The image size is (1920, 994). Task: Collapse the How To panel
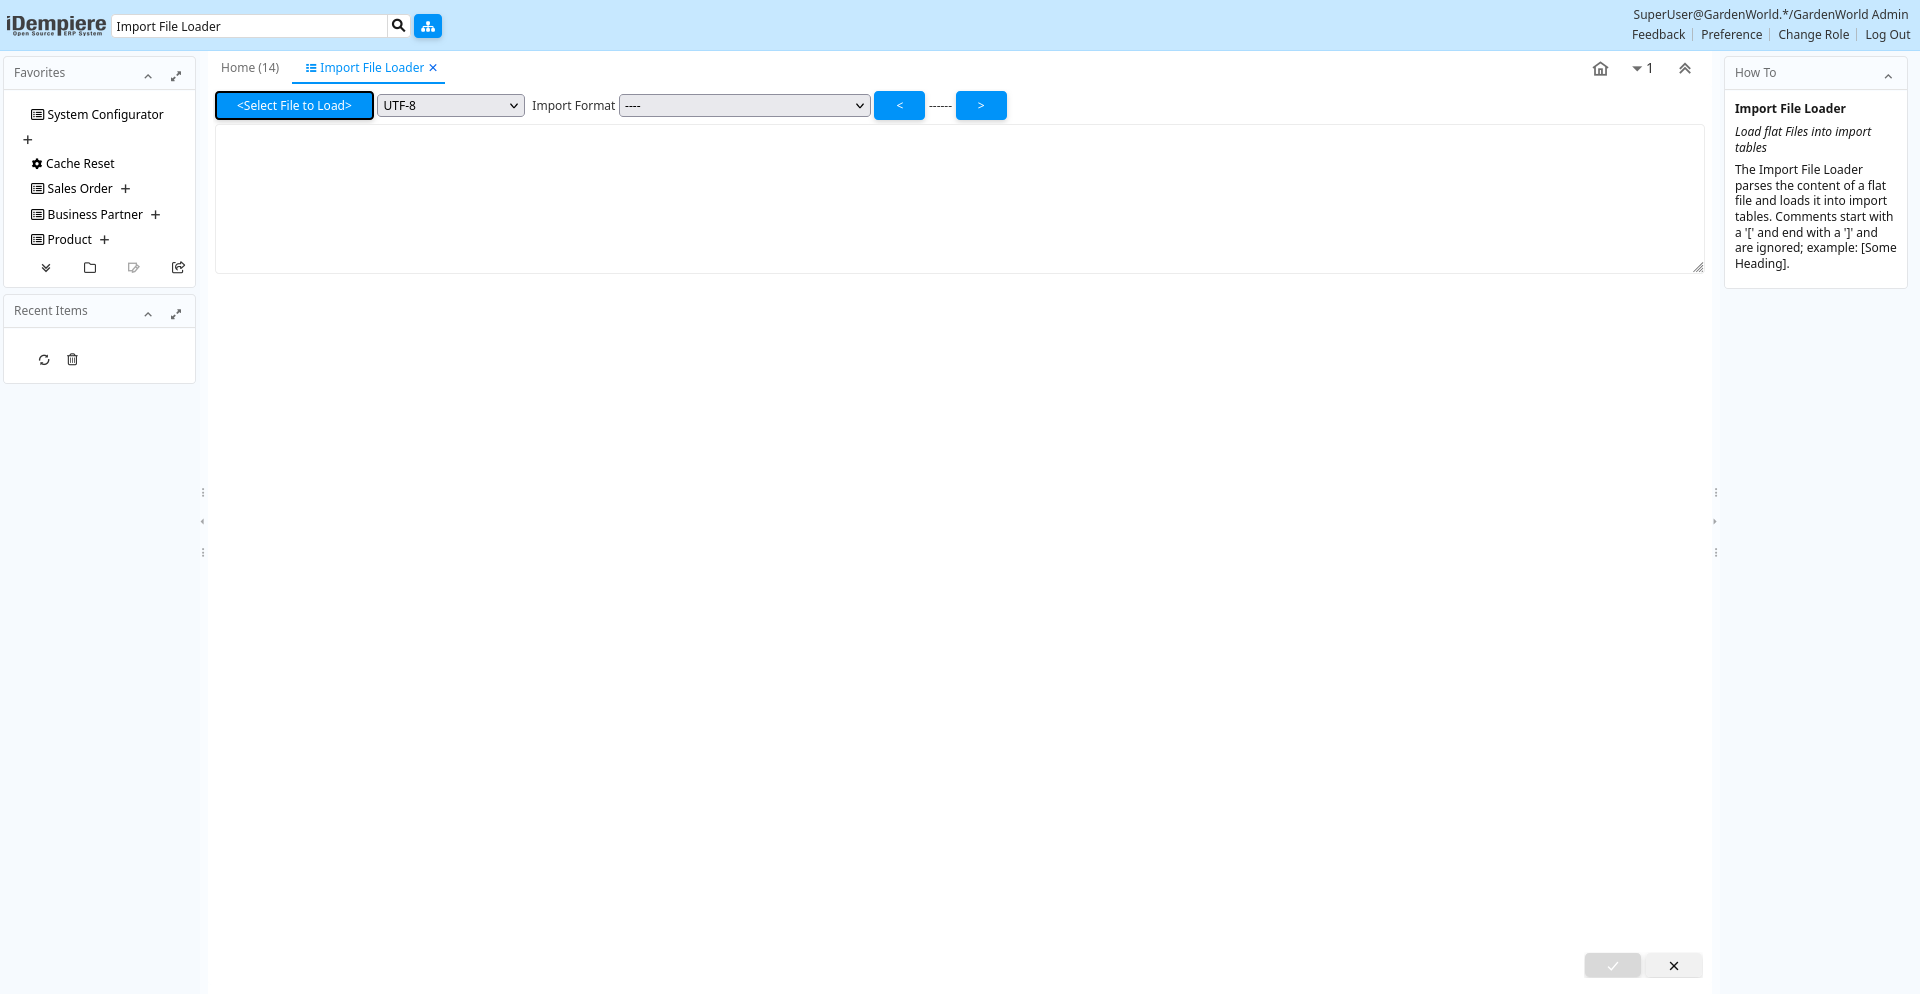pyautogui.click(x=1888, y=76)
